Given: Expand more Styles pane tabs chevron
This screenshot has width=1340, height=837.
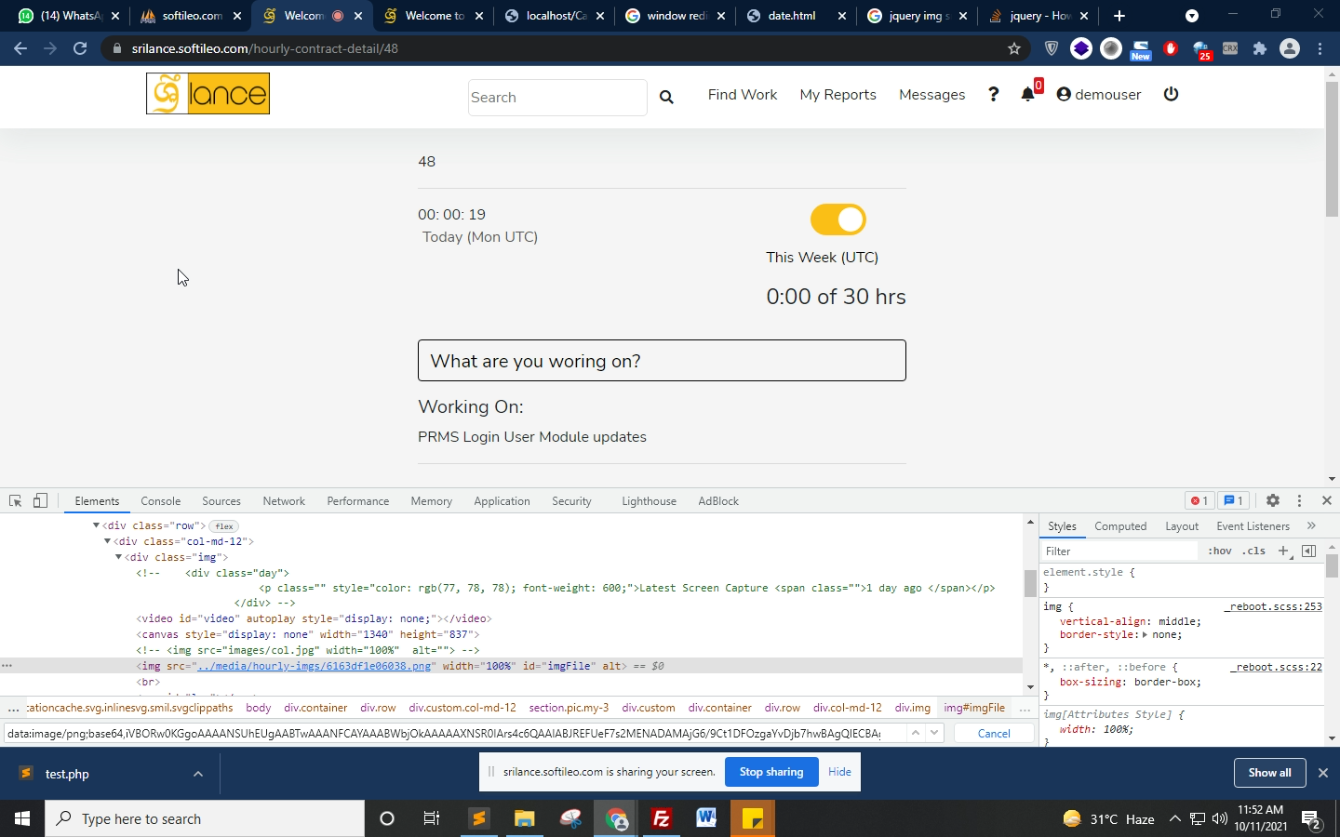Looking at the screenshot, I should point(1311,526).
